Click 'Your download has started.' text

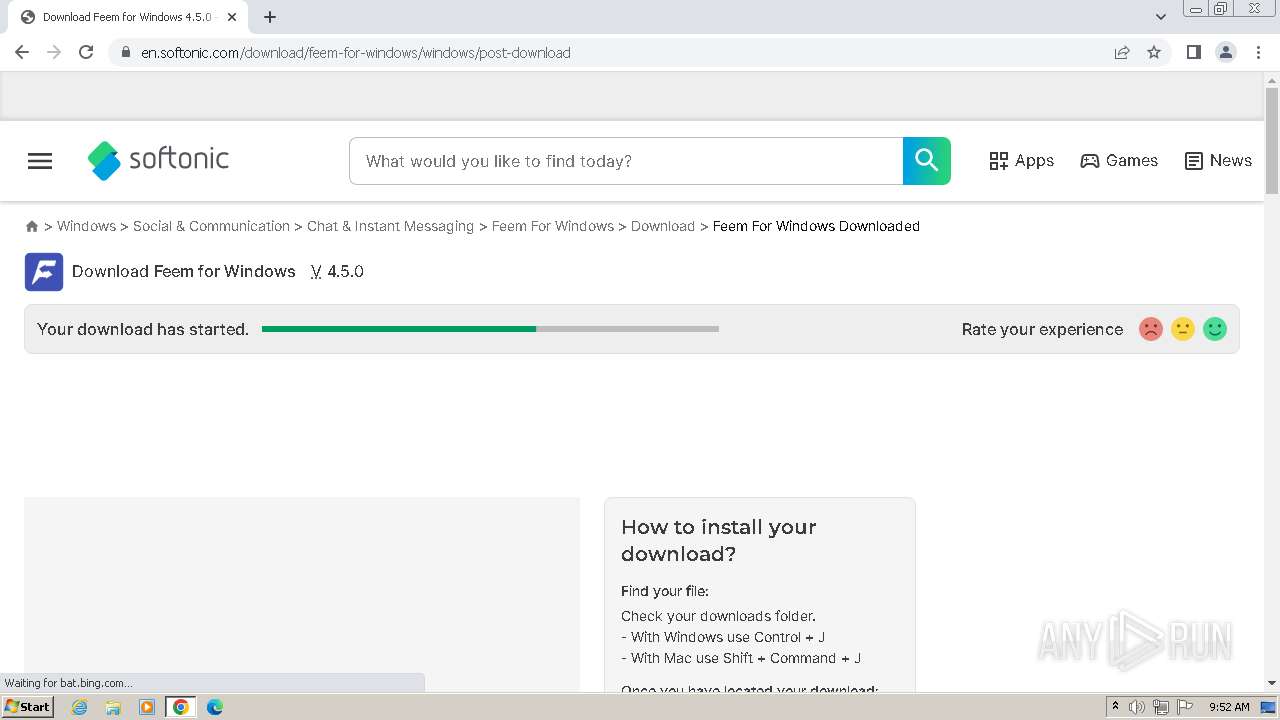[x=143, y=329]
